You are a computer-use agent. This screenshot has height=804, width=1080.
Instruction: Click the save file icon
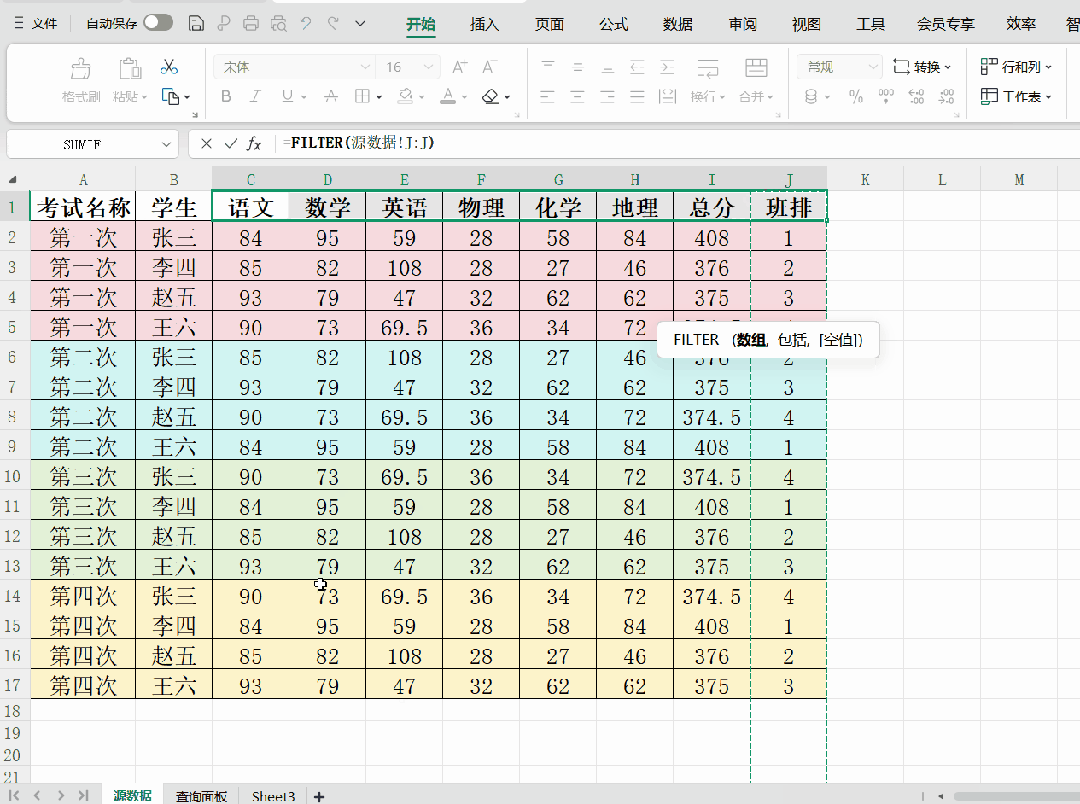click(x=196, y=23)
